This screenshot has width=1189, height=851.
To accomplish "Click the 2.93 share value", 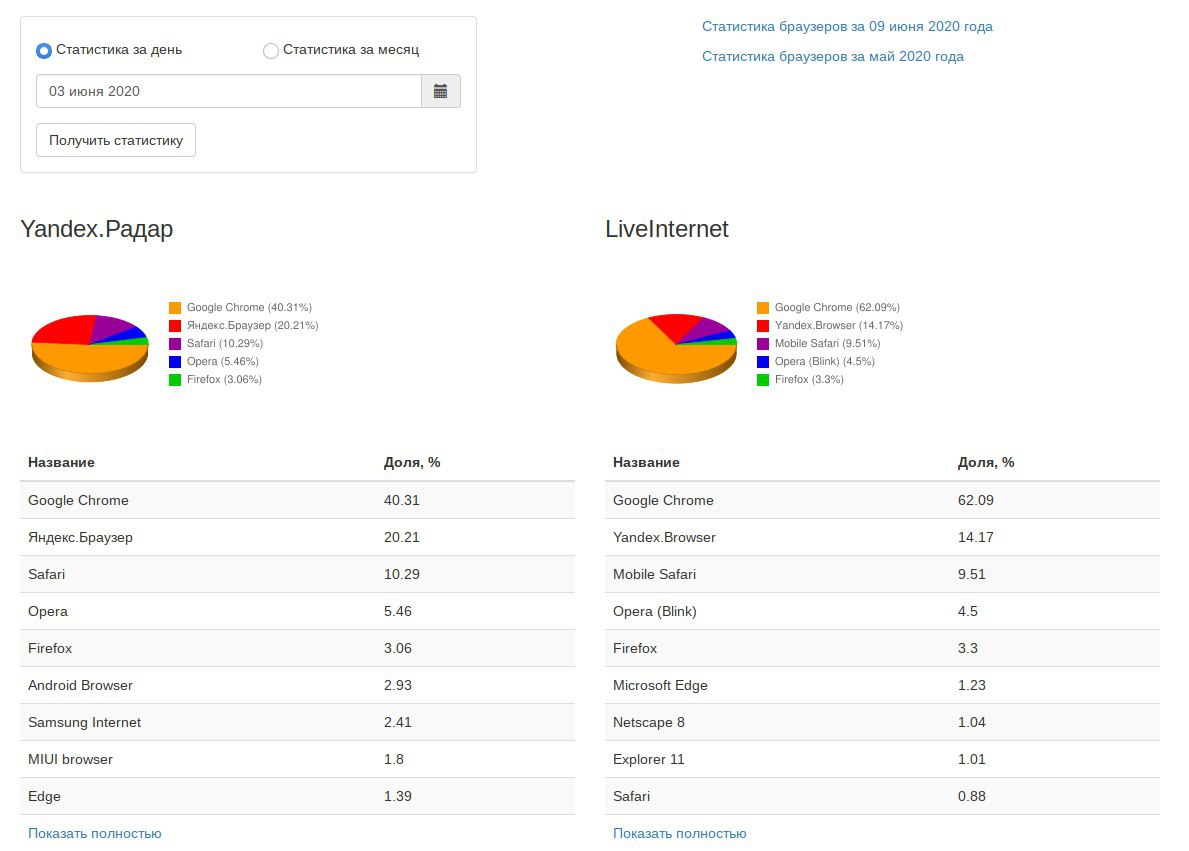I will tap(397, 685).
